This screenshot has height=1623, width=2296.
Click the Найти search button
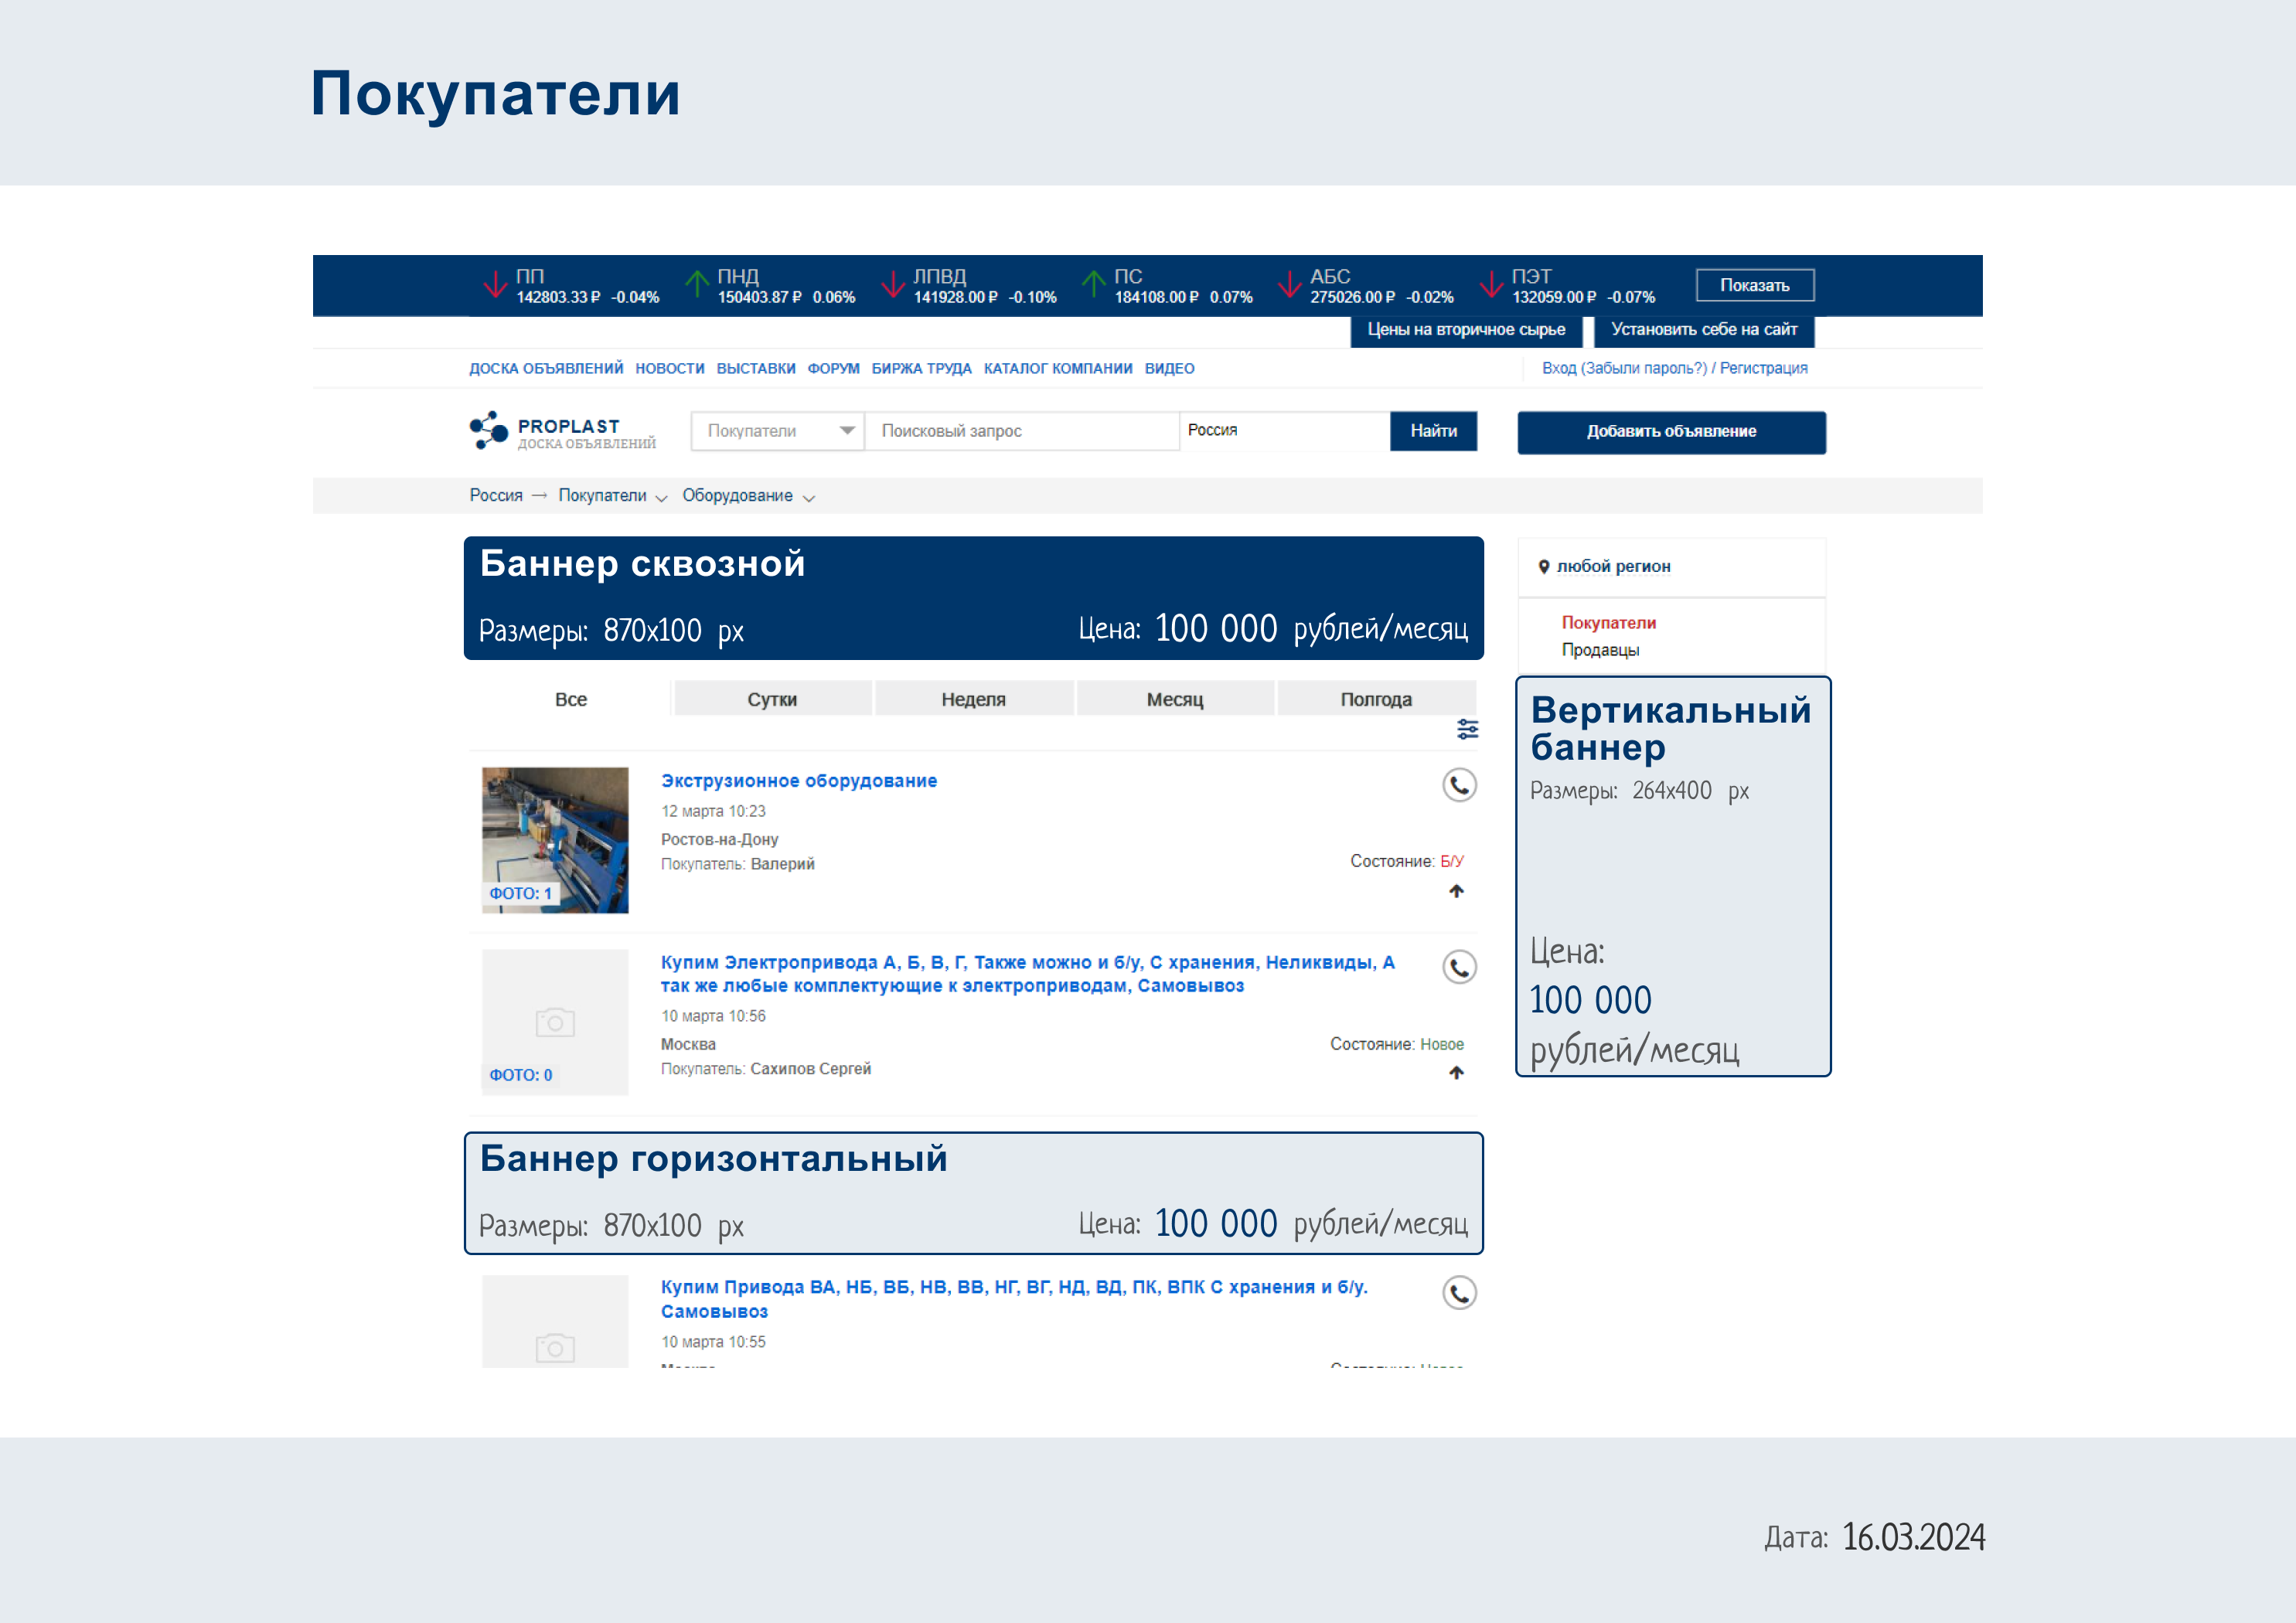(x=1433, y=431)
